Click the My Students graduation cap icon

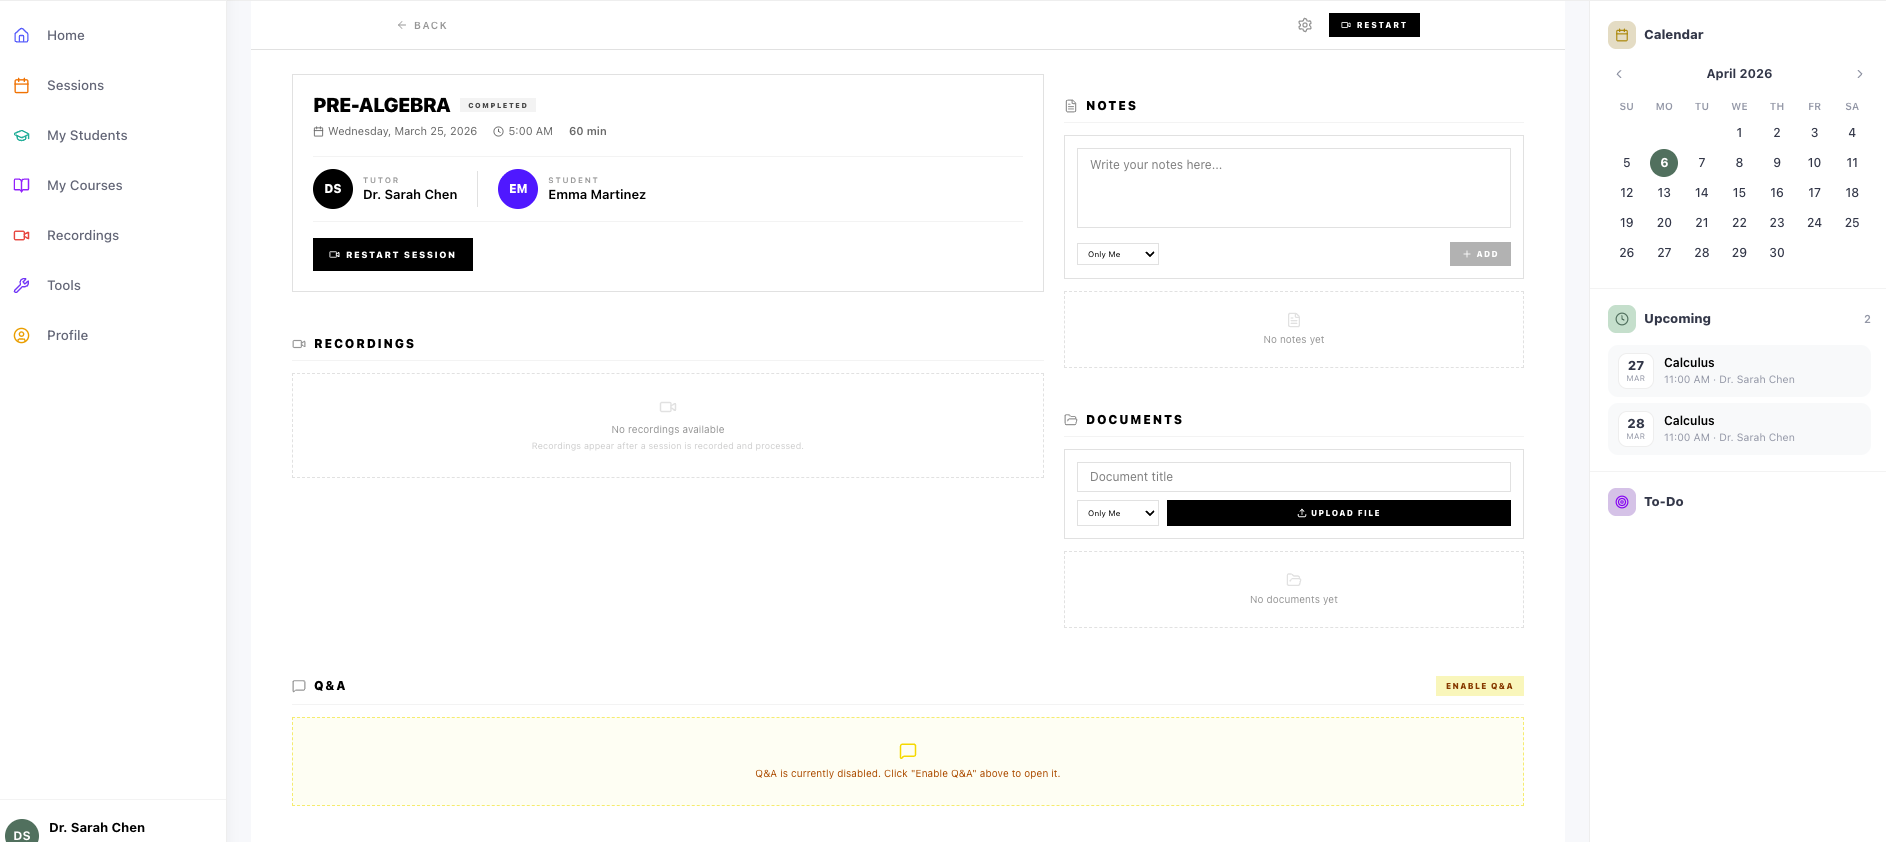[21, 135]
